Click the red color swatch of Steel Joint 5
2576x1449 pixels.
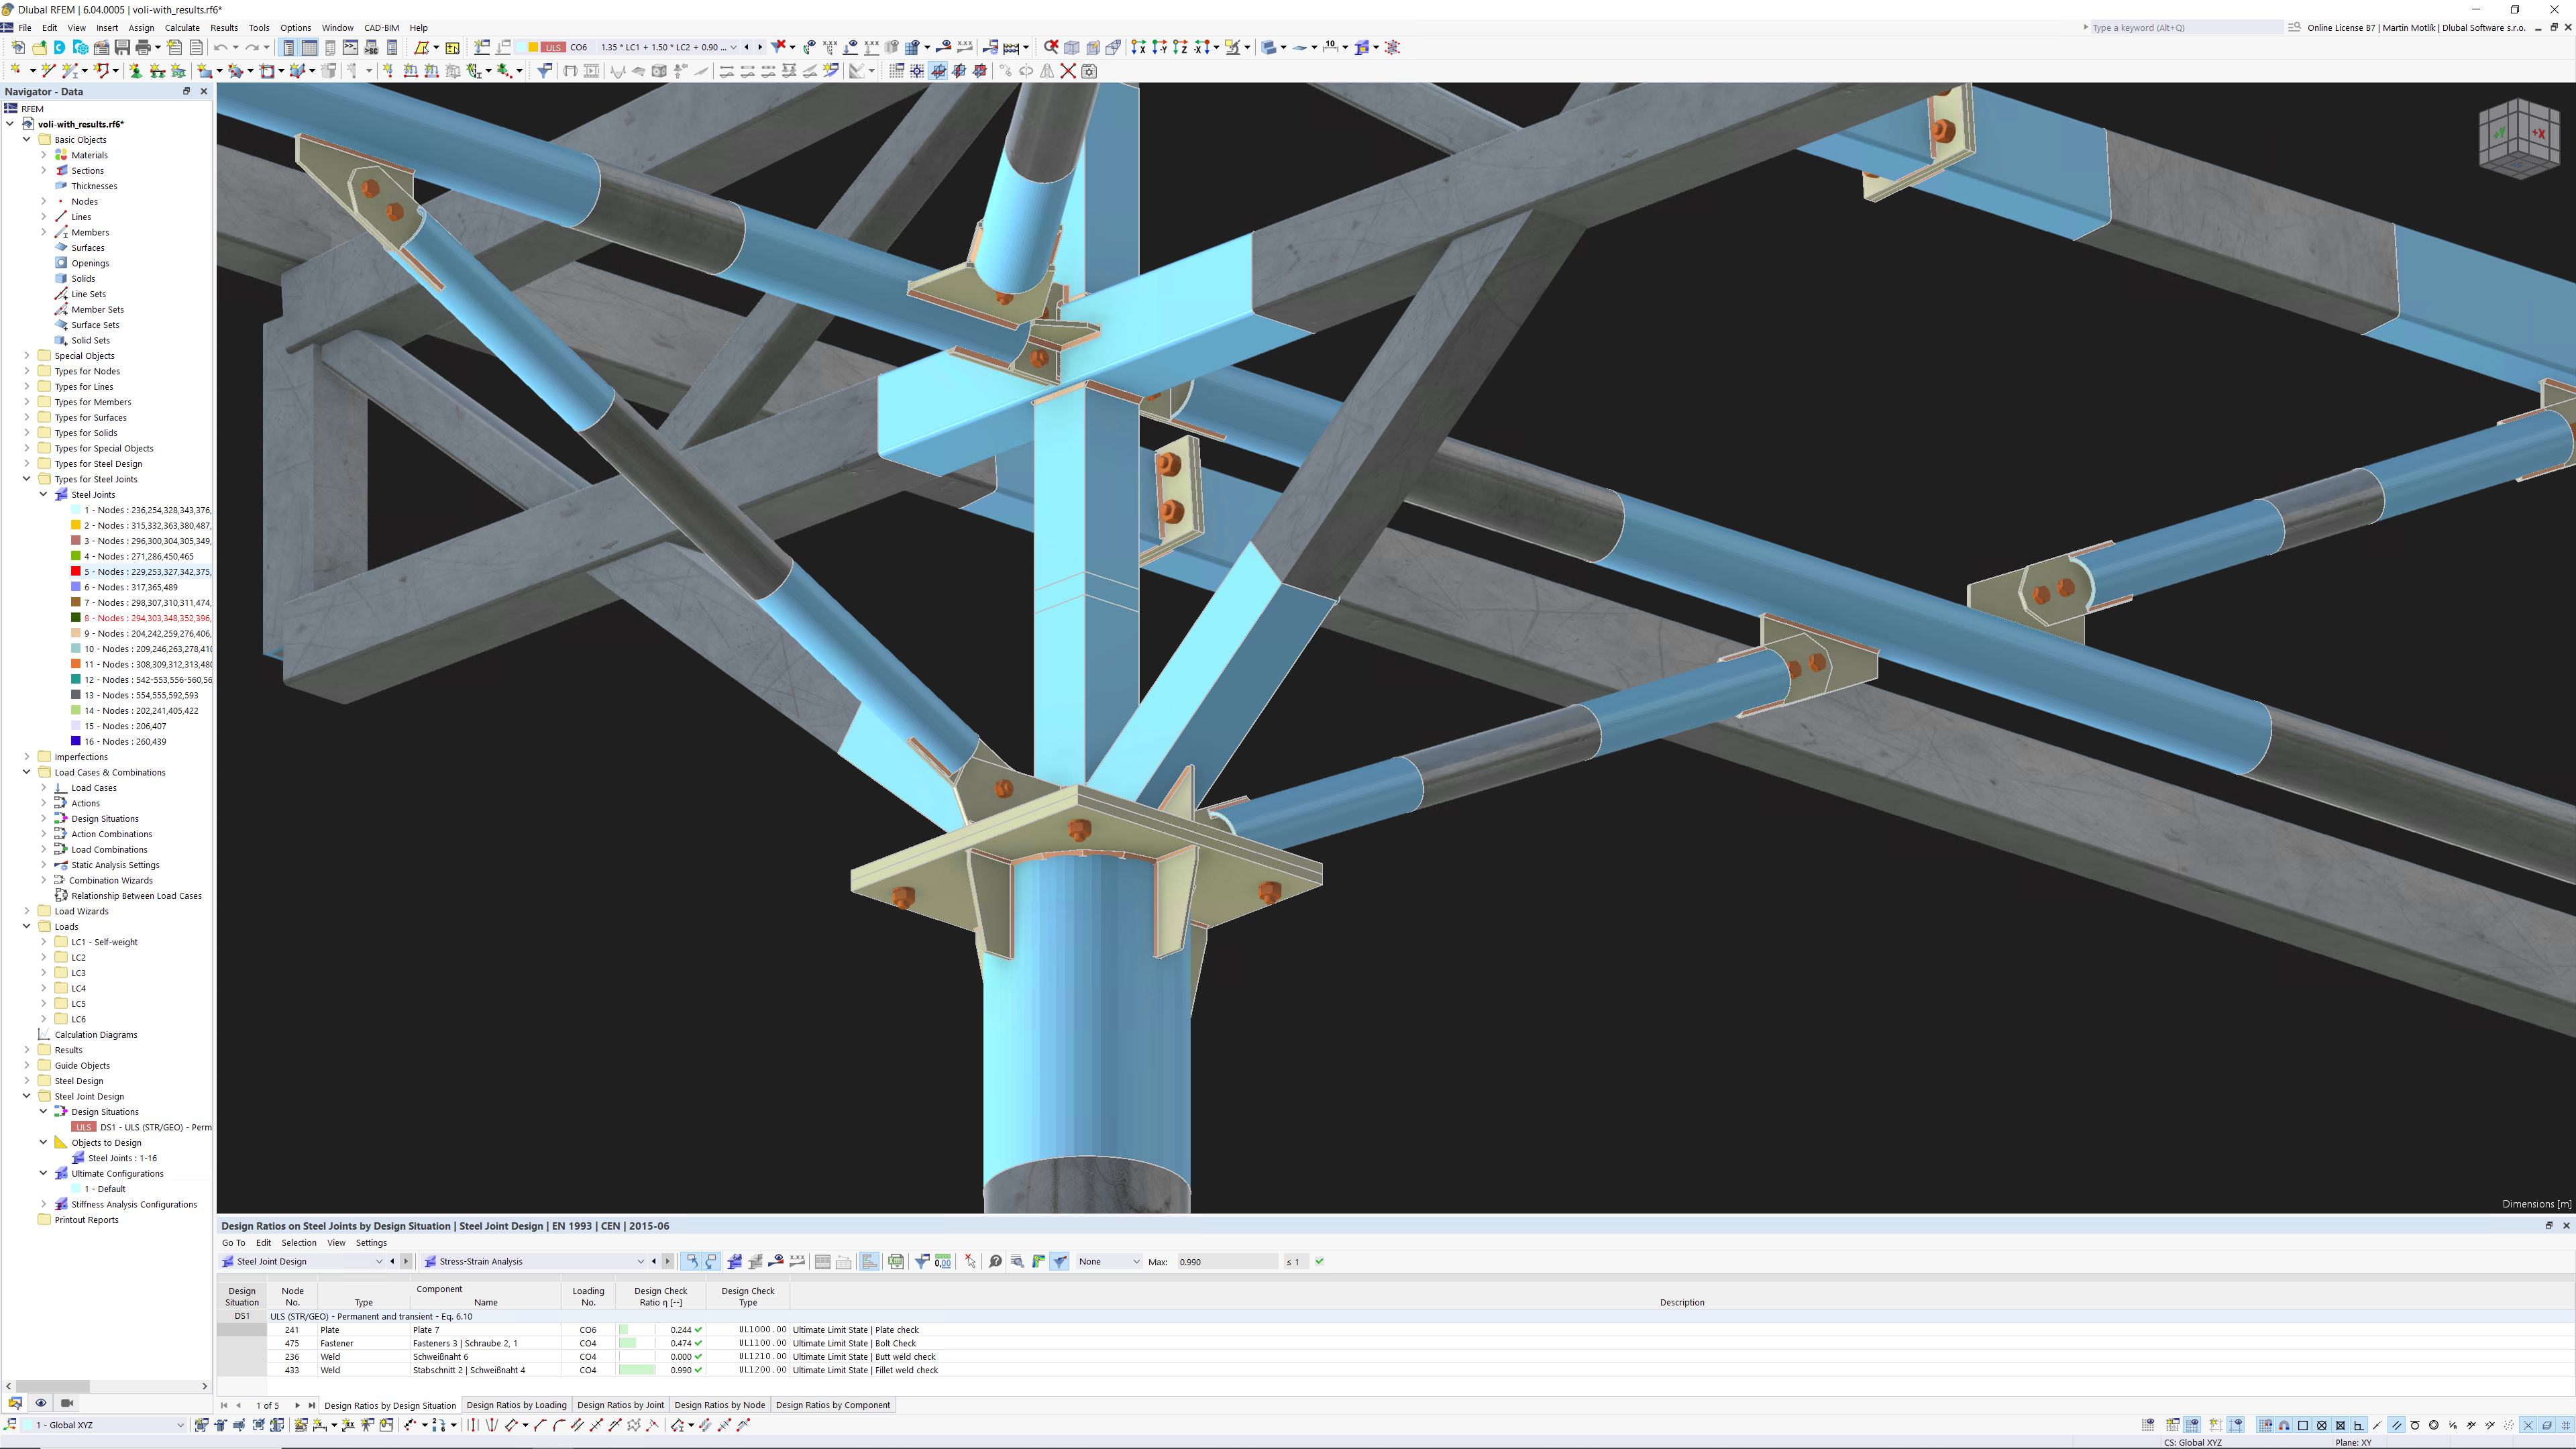pyautogui.click(x=76, y=571)
